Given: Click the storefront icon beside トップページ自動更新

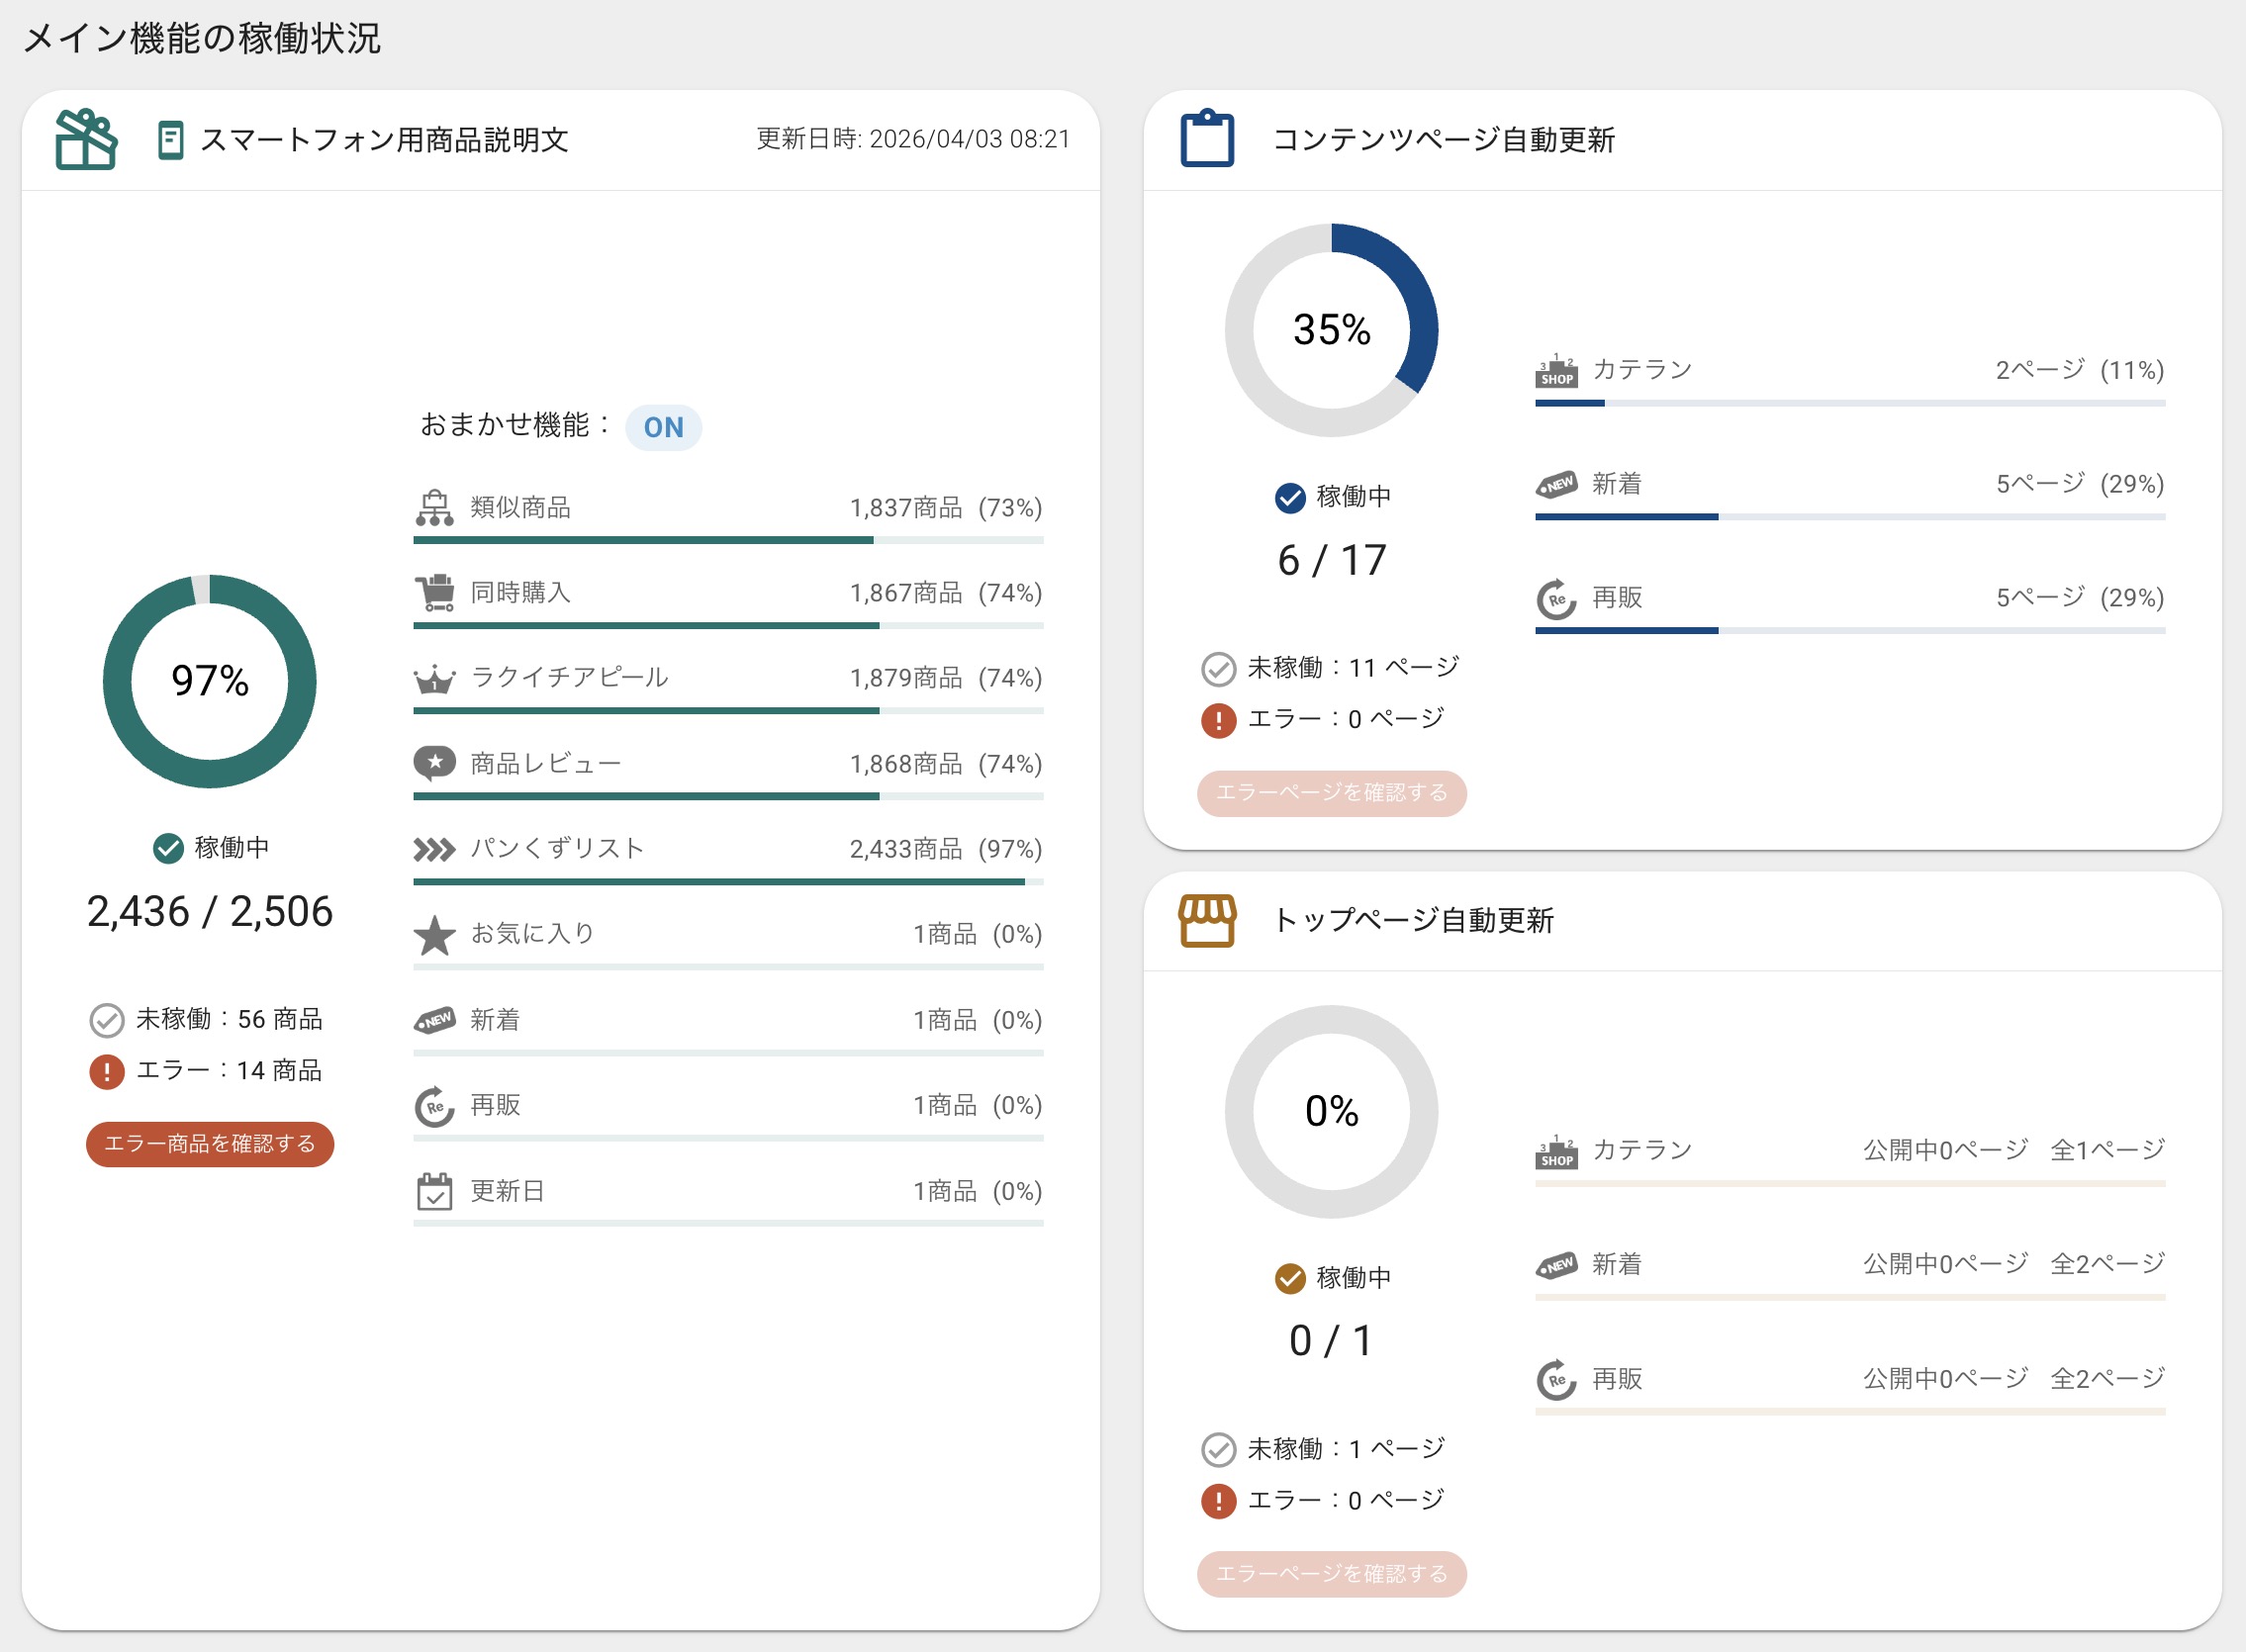Looking at the screenshot, I should (1207, 919).
